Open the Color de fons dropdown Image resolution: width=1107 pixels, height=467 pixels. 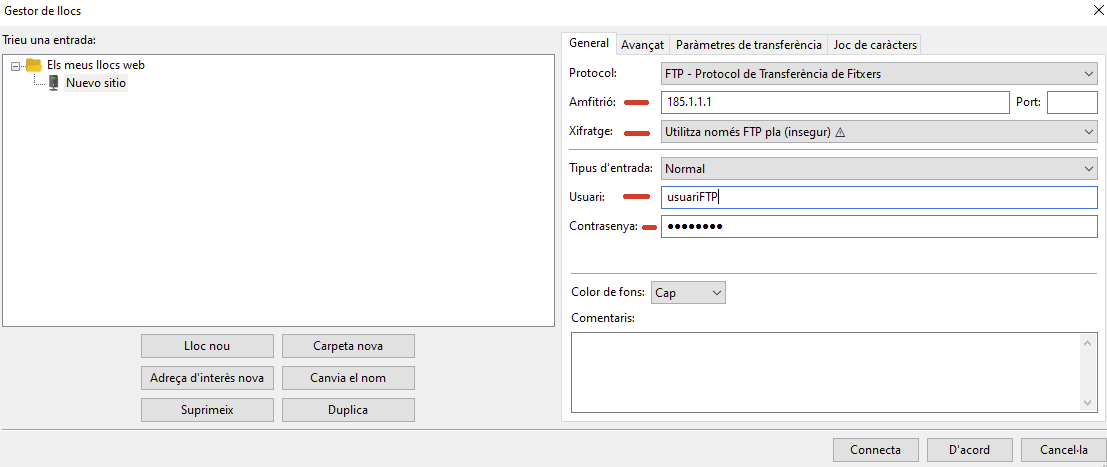(688, 292)
